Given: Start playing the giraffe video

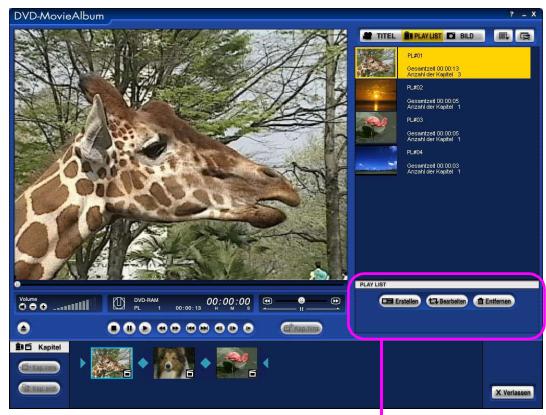Looking at the screenshot, I should 145,328.
